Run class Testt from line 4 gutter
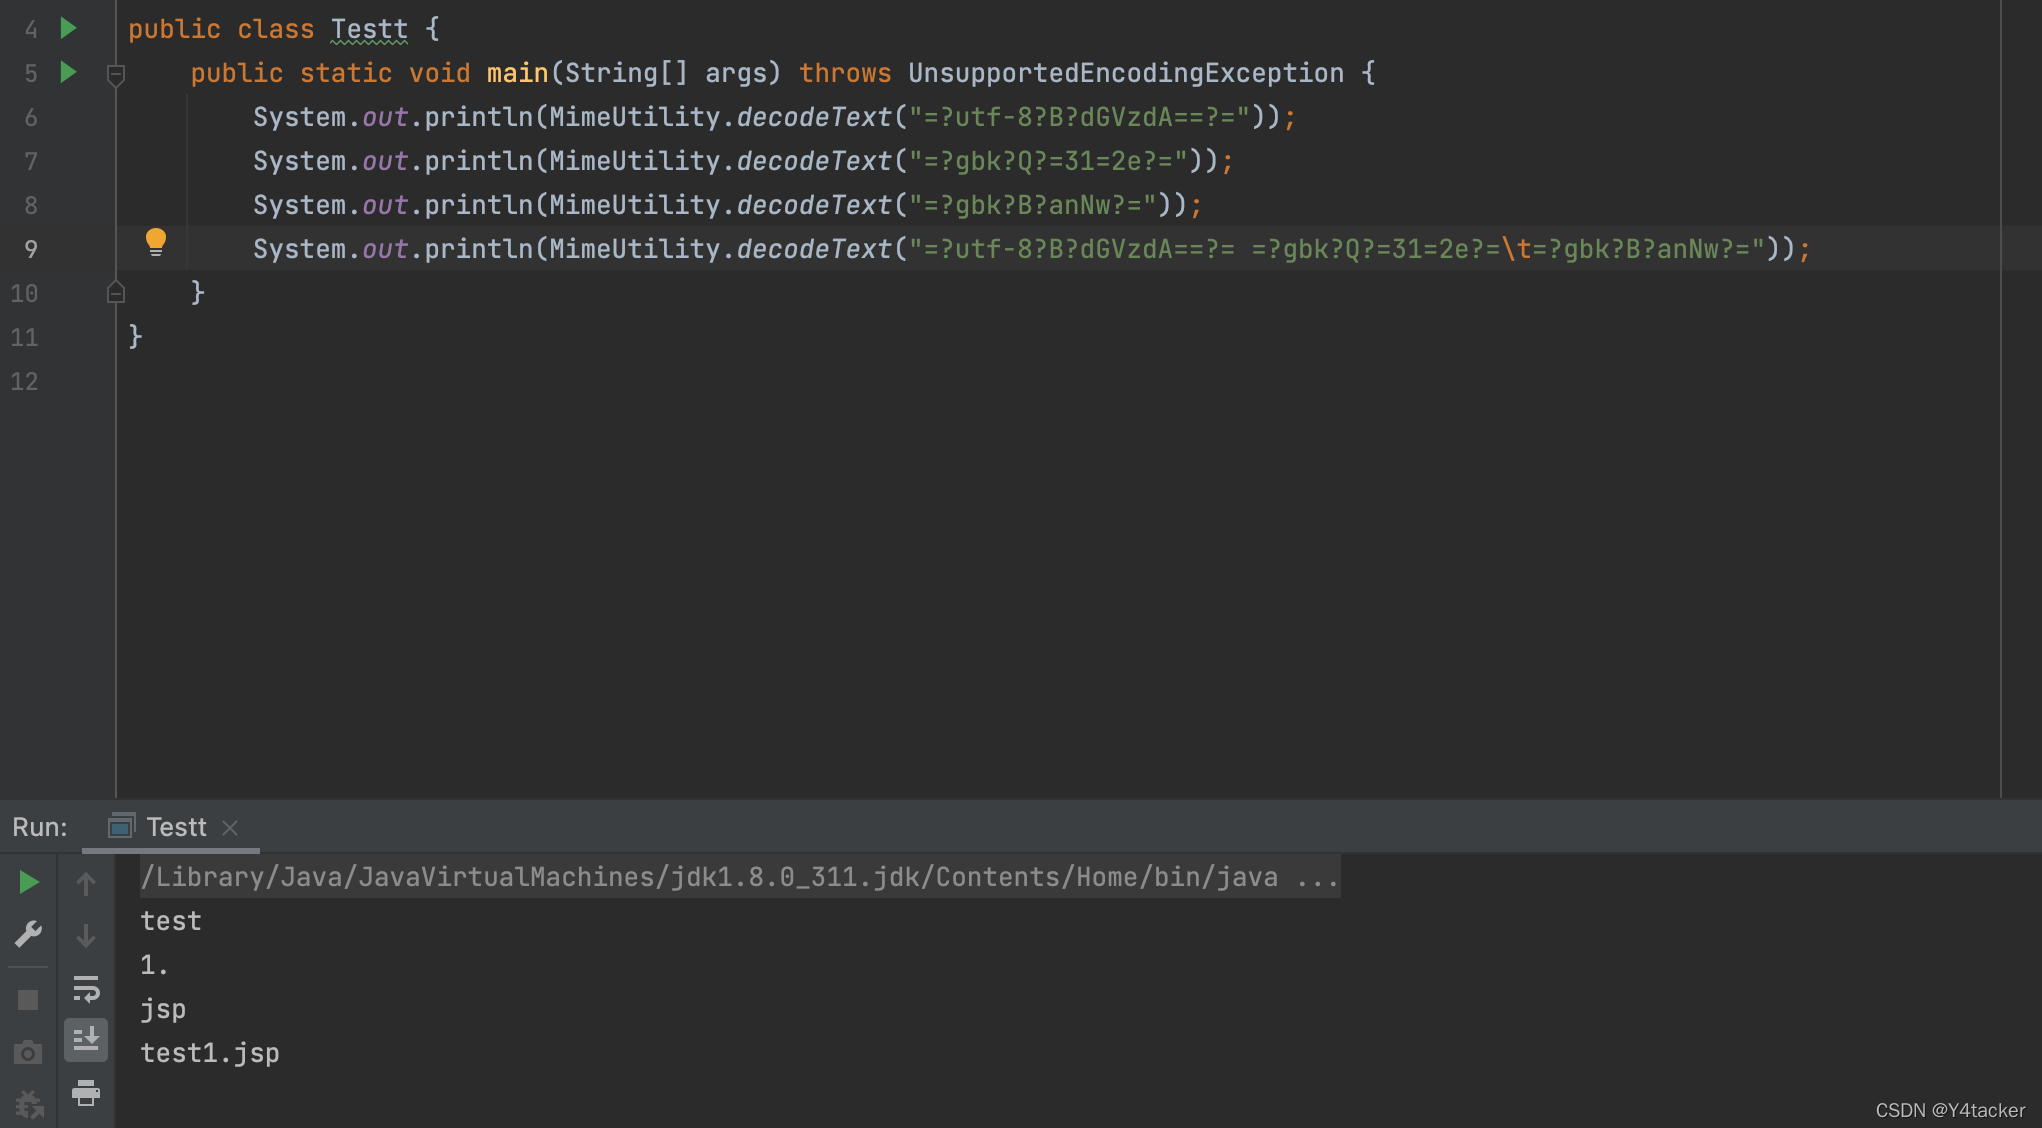 click(x=68, y=28)
